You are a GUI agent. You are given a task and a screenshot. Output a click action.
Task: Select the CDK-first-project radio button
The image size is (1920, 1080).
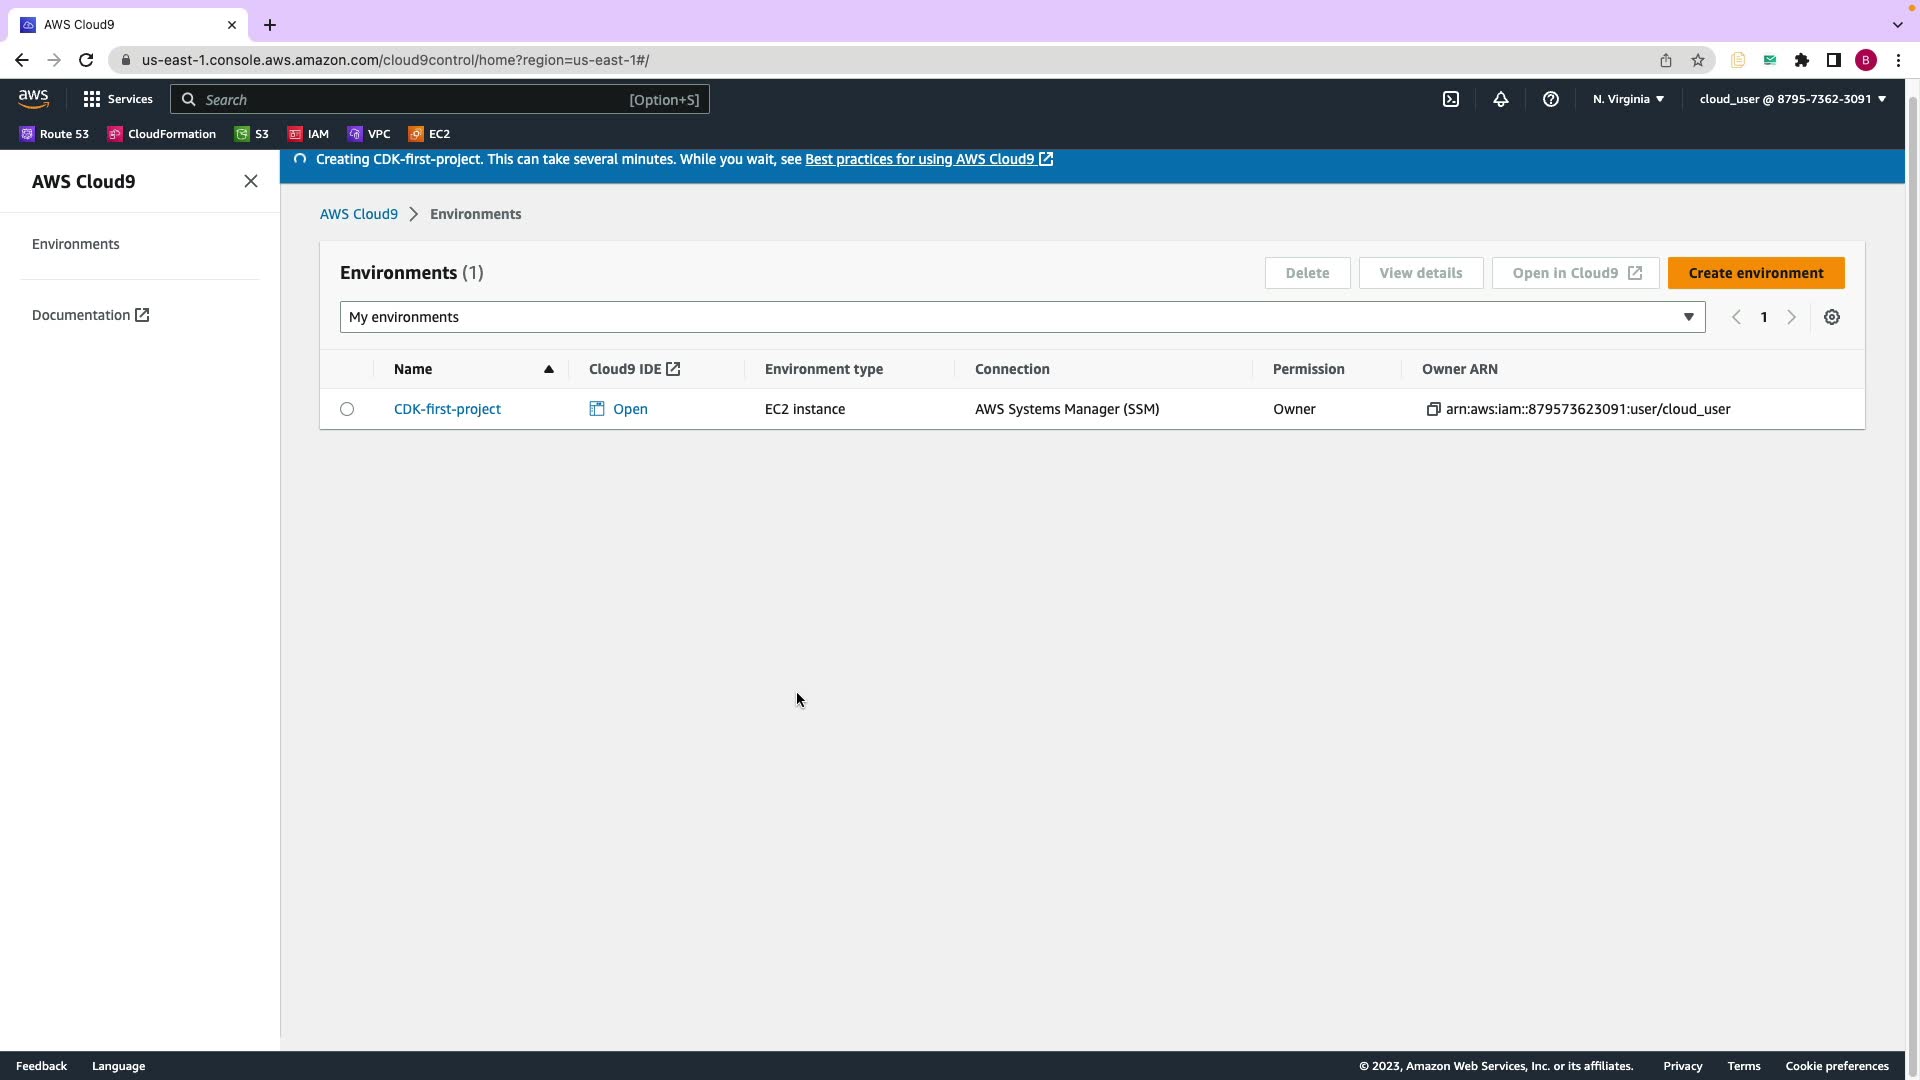coord(347,409)
